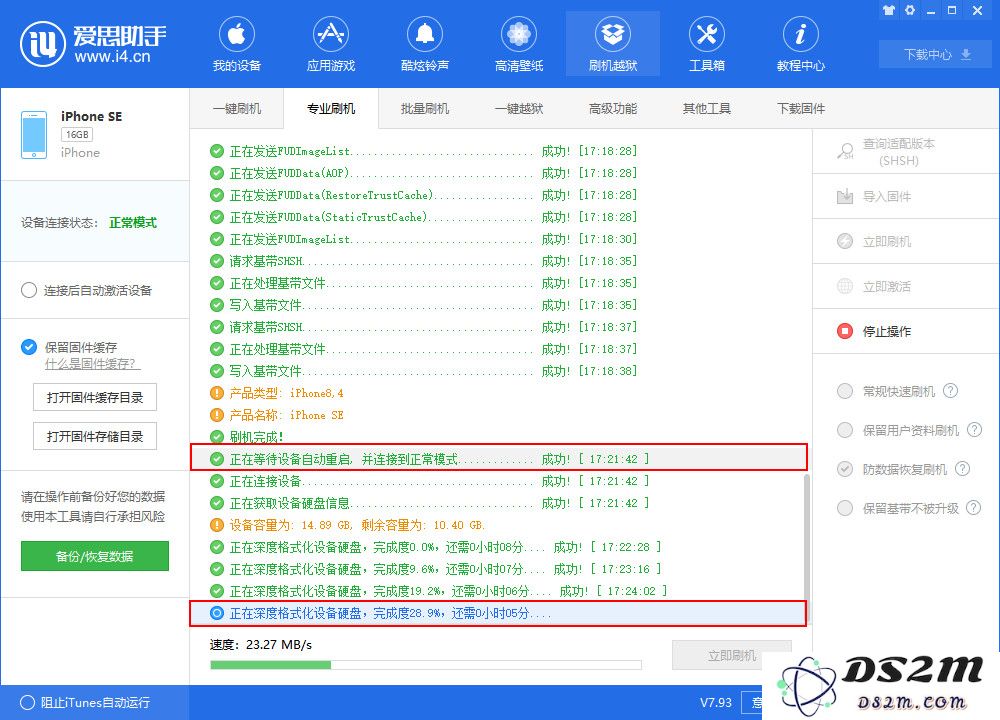Viewport: 1000px width, 720px height.
Task: Click the 导入固件 import firmware icon
Action: (845, 196)
